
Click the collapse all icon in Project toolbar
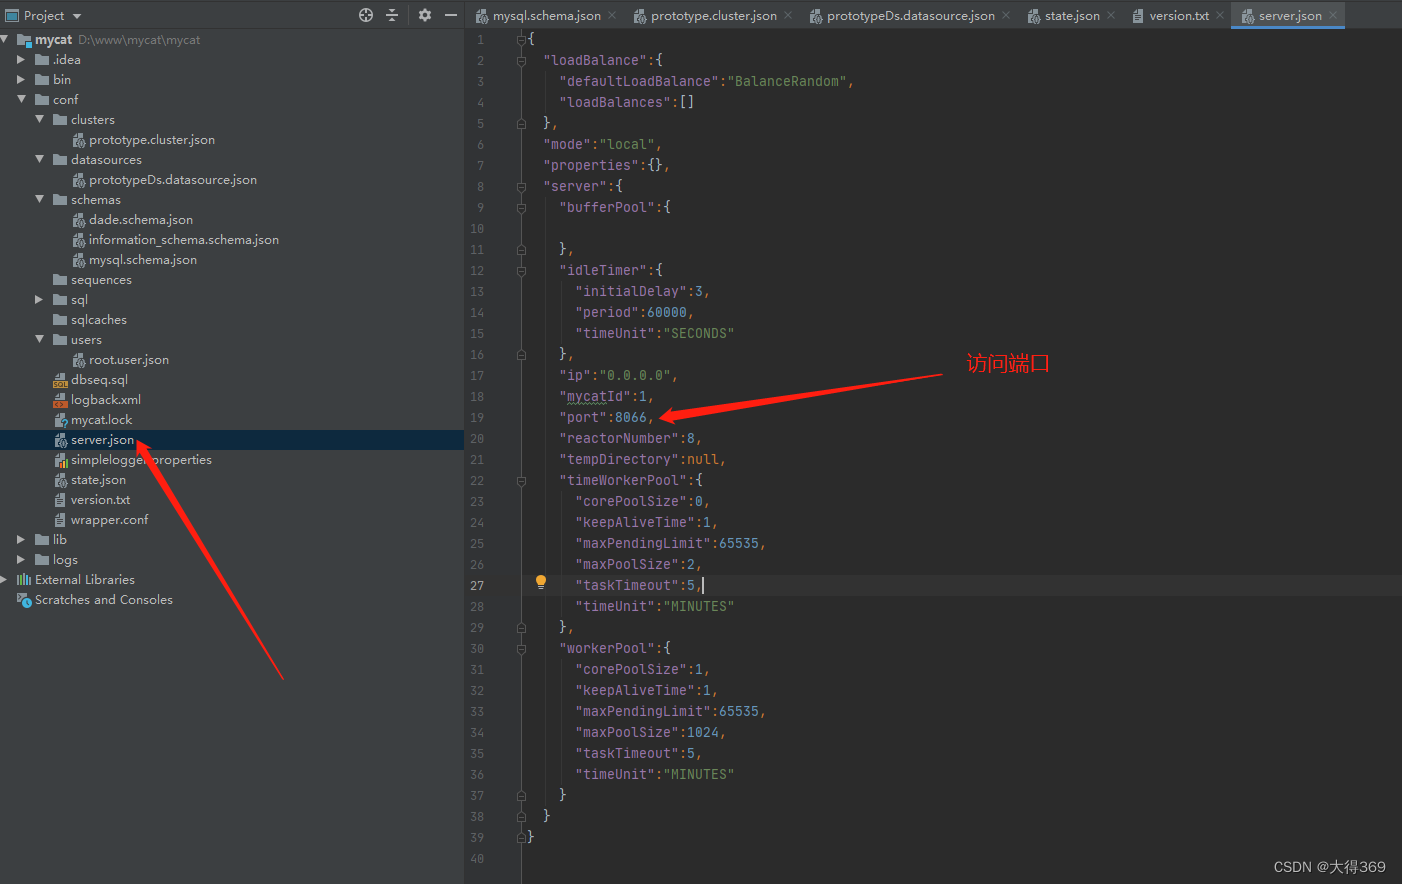(x=392, y=15)
